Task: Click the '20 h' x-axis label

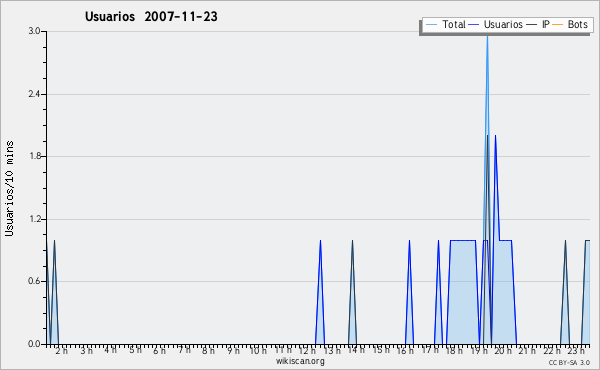Action: point(503,350)
